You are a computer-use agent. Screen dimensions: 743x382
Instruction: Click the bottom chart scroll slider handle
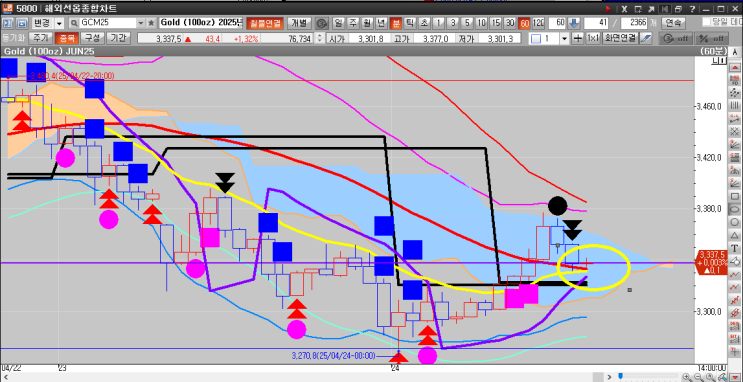[620, 376]
